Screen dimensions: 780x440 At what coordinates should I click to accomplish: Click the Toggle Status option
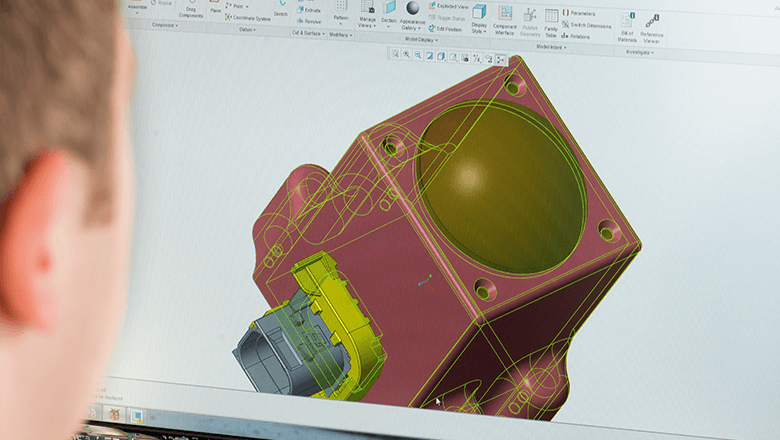pos(447,17)
